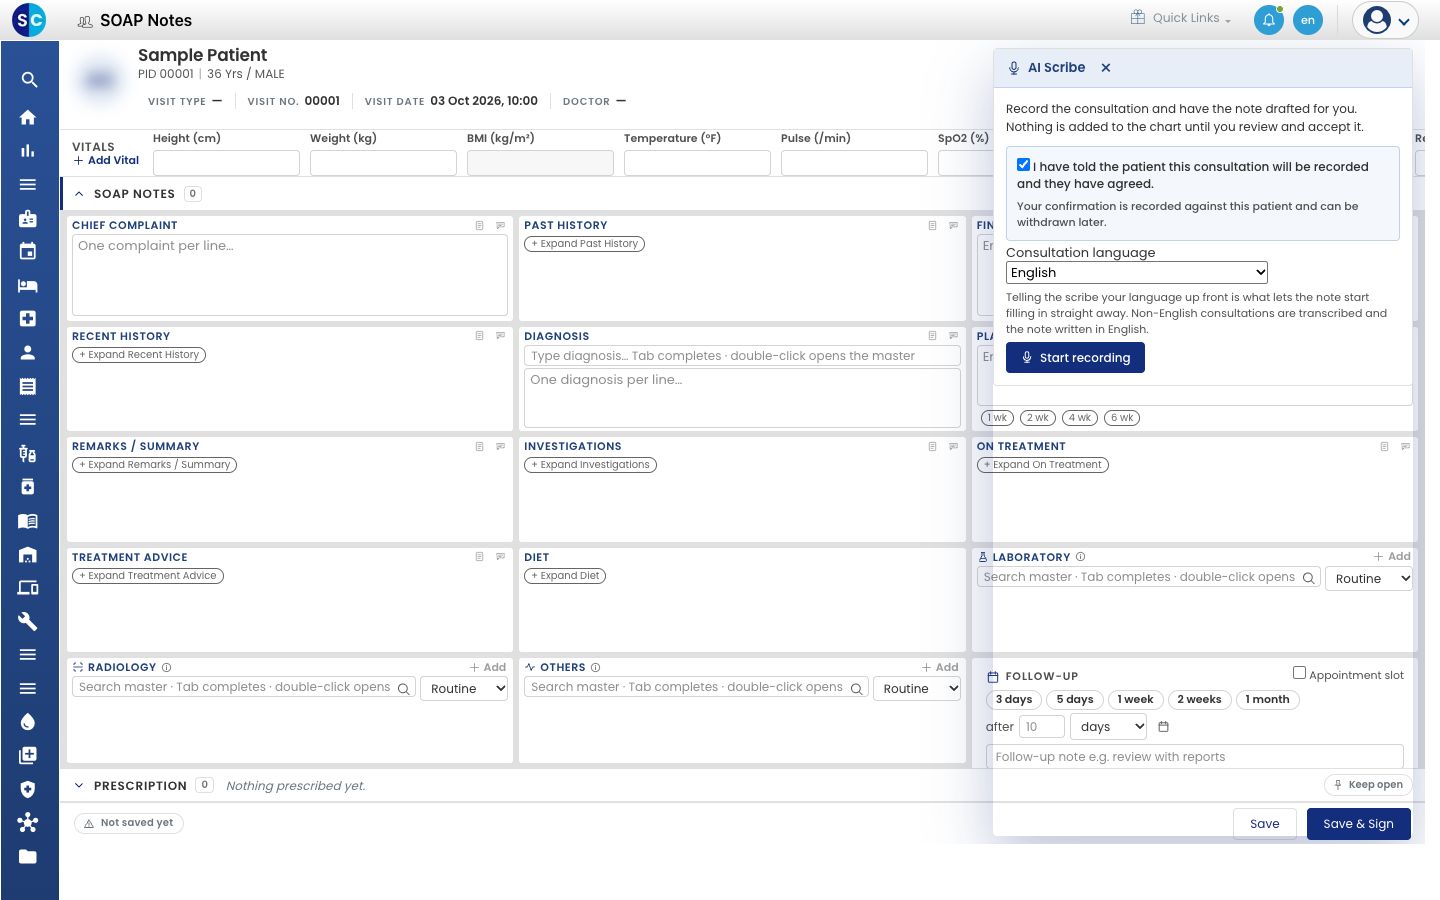Click the Save & Sign button

1358,824
